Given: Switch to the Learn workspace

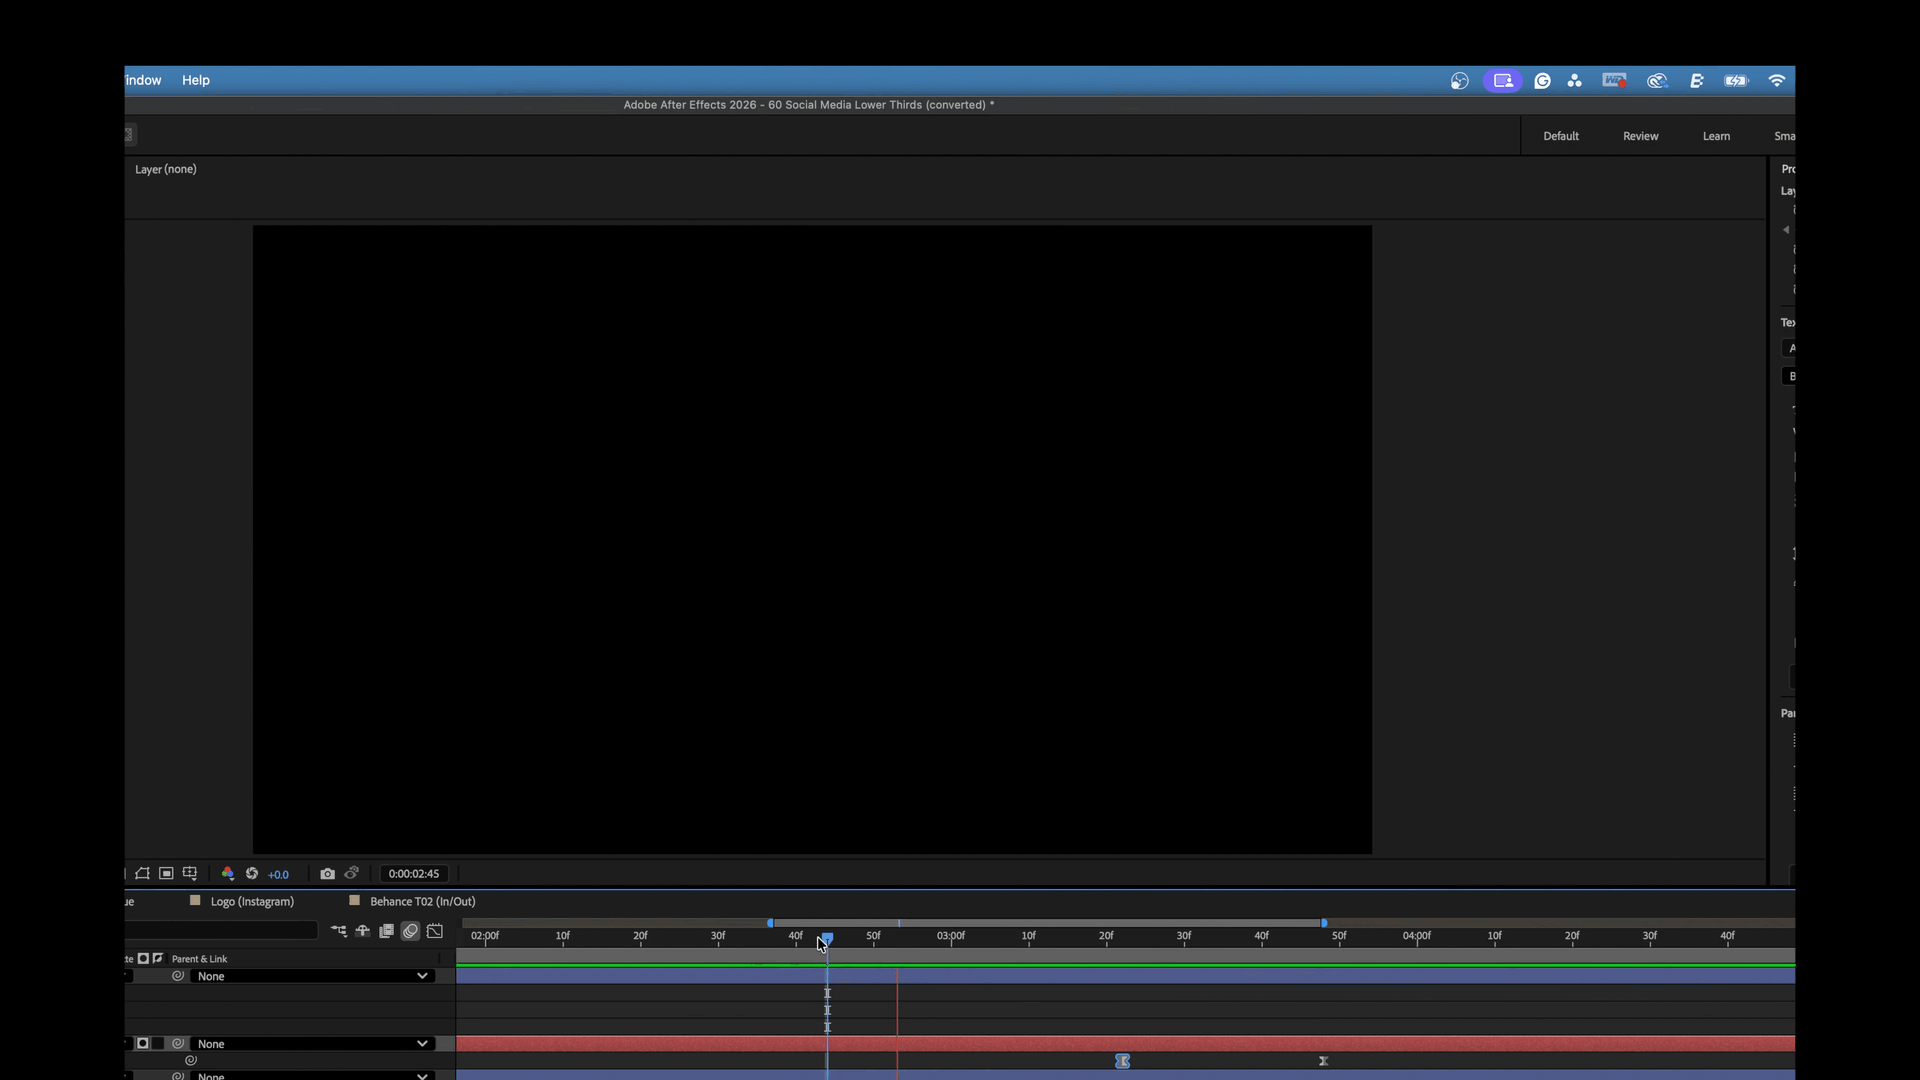Looking at the screenshot, I should click(x=1716, y=136).
